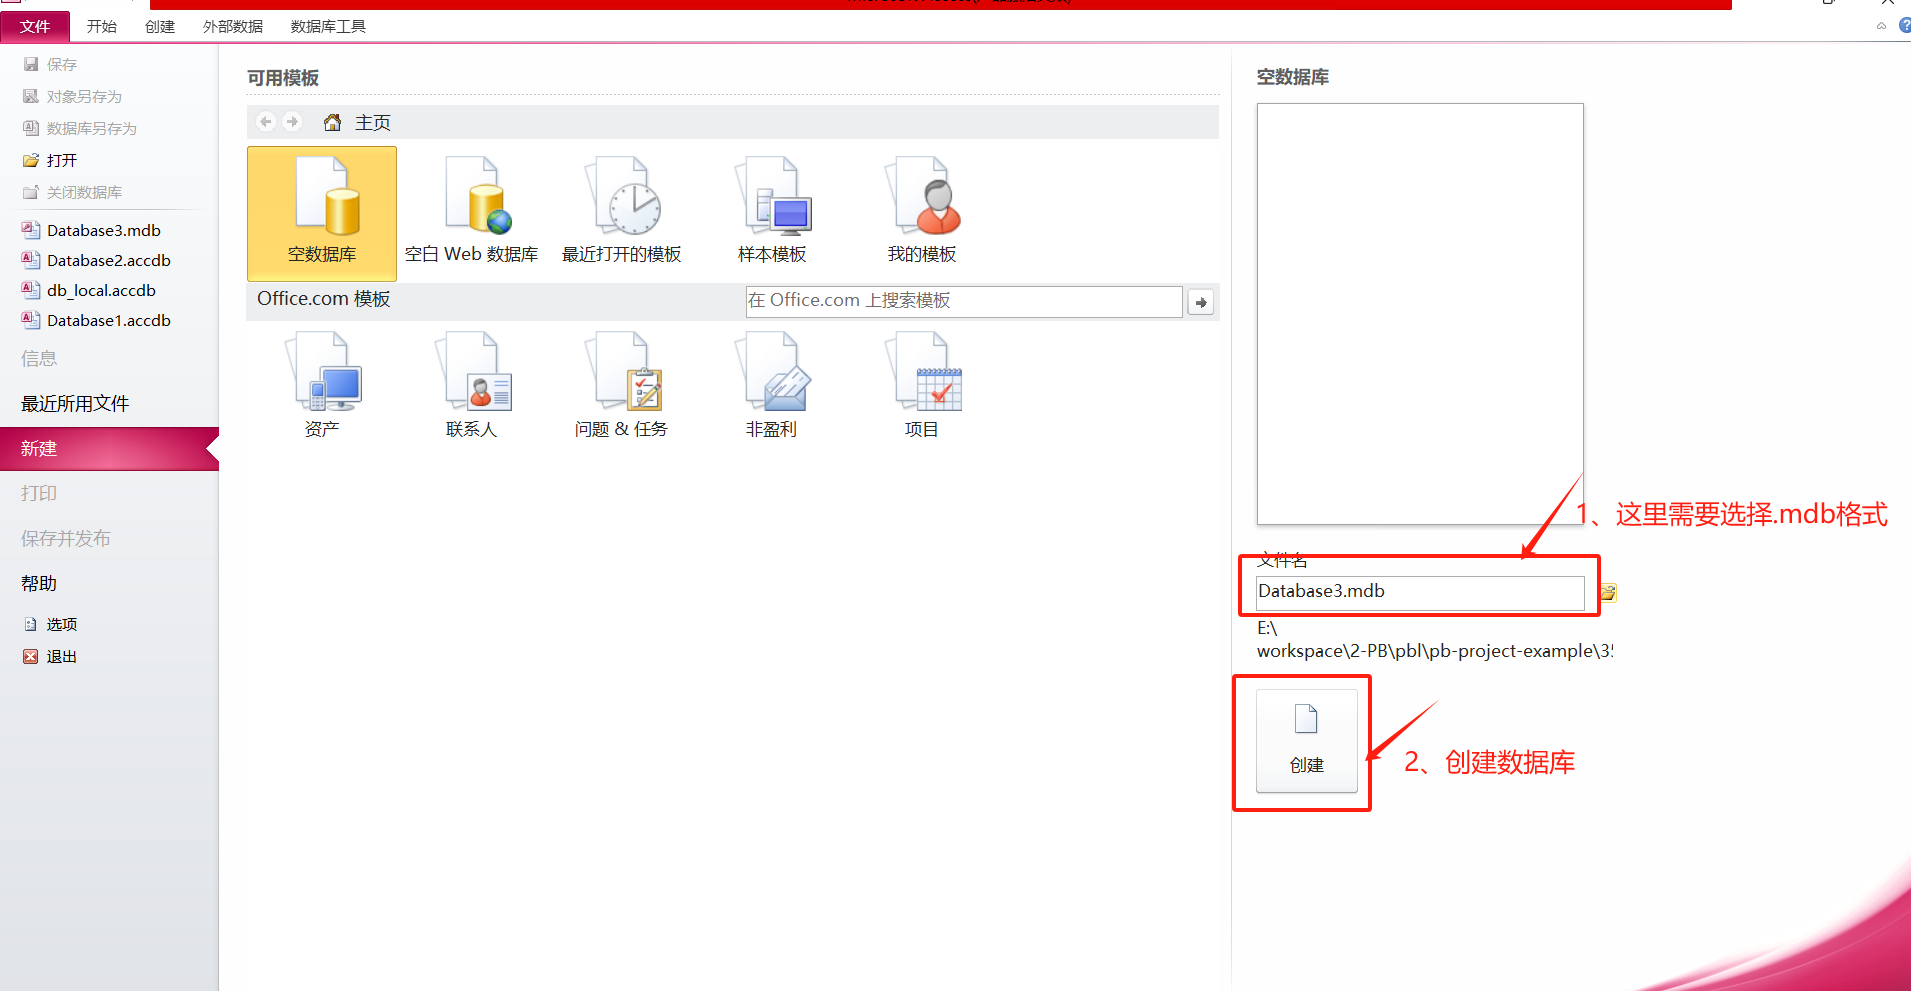
Task: Open recent file Database3.mdb
Action: point(92,230)
